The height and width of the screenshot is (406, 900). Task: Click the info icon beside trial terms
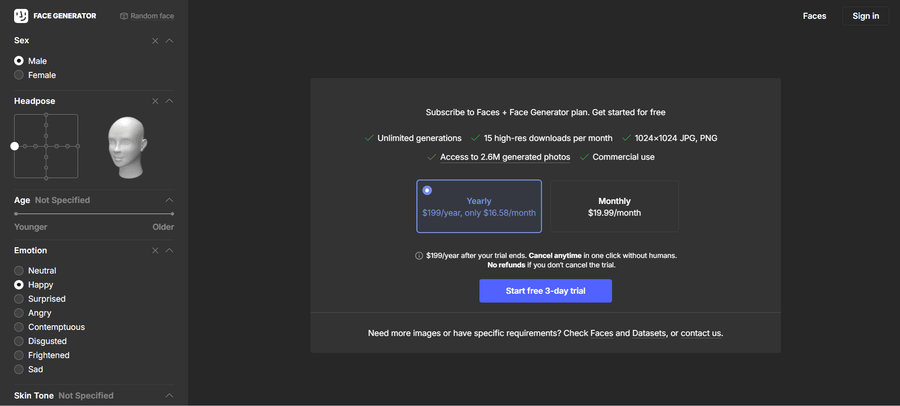(x=419, y=256)
